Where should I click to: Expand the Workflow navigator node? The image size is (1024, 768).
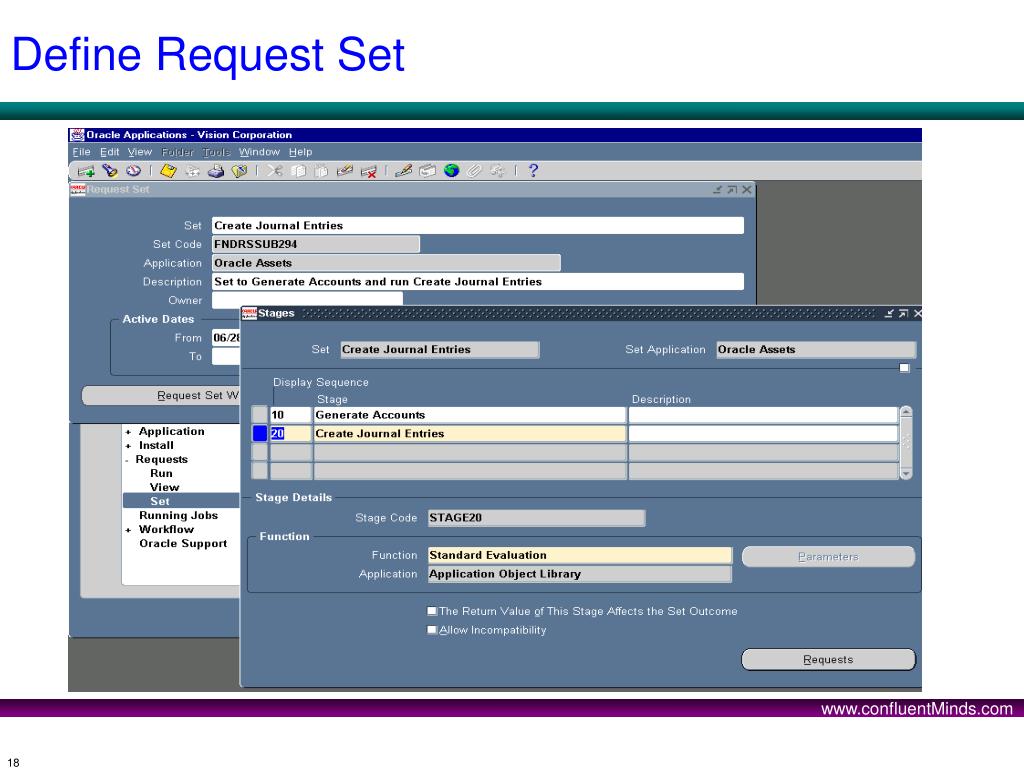(x=129, y=530)
